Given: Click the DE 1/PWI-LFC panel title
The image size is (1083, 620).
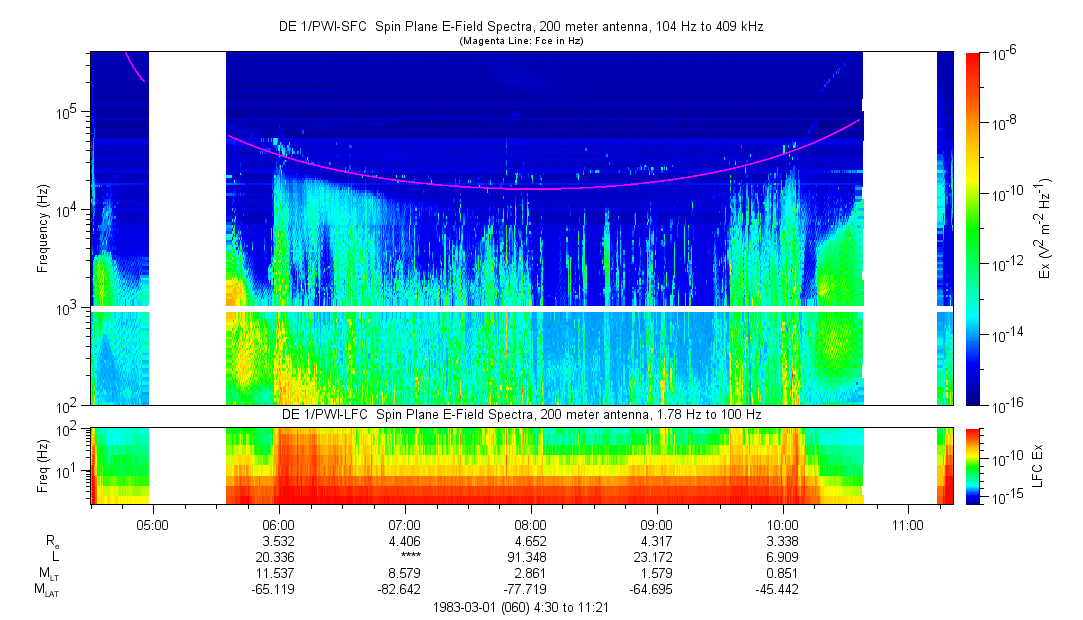Looking at the screenshot, I should pyautogui.click(x=520, y=414).
